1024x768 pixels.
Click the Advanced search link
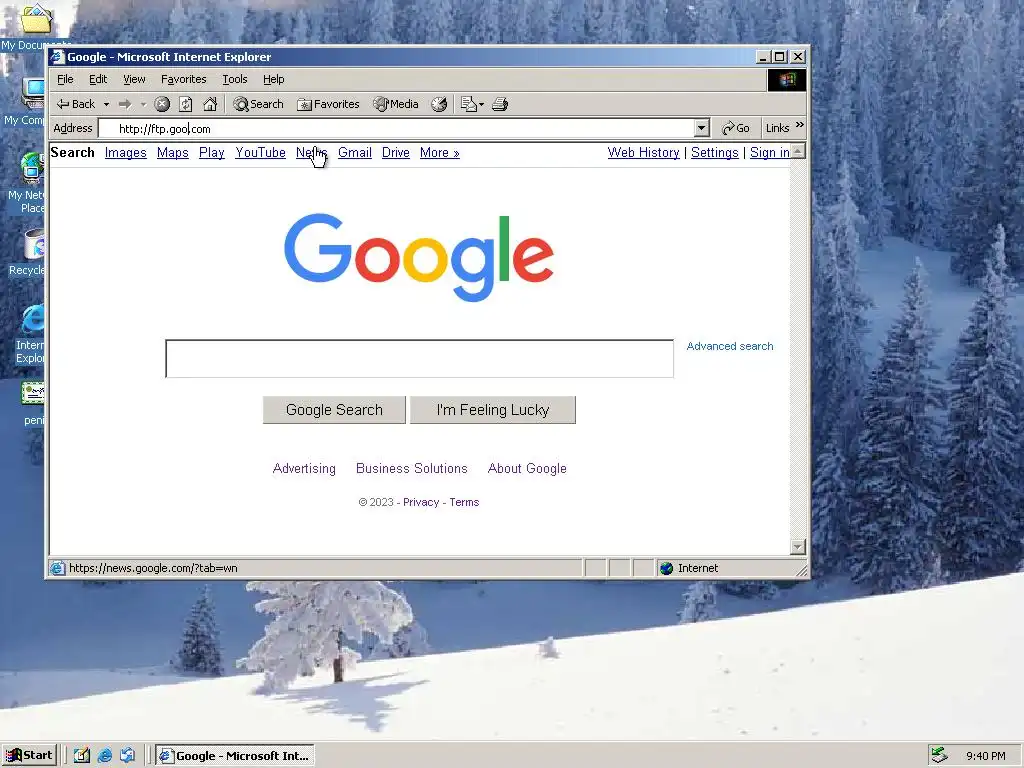(729, 346)
